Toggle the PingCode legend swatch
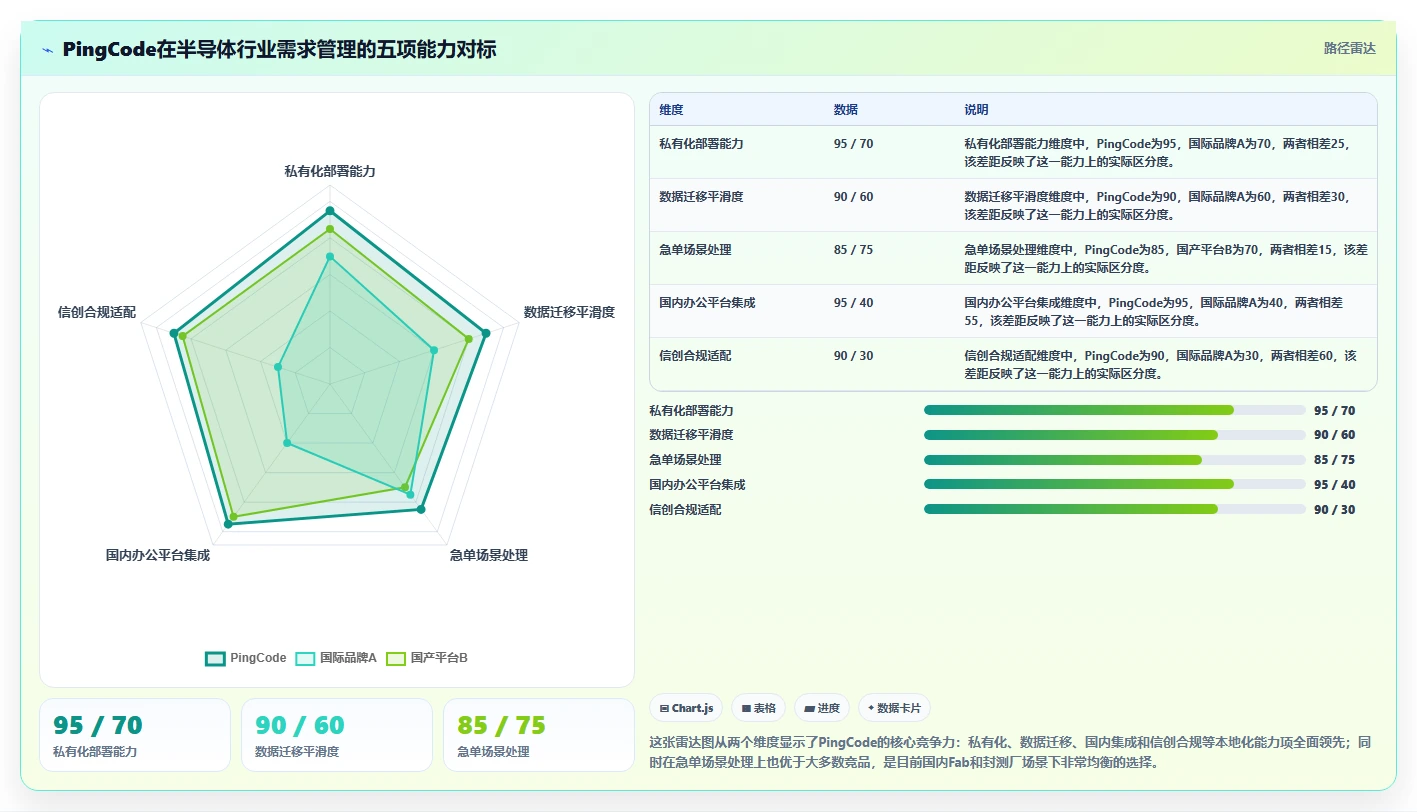This screenshot has height=812, width=1417. (215, 658)
